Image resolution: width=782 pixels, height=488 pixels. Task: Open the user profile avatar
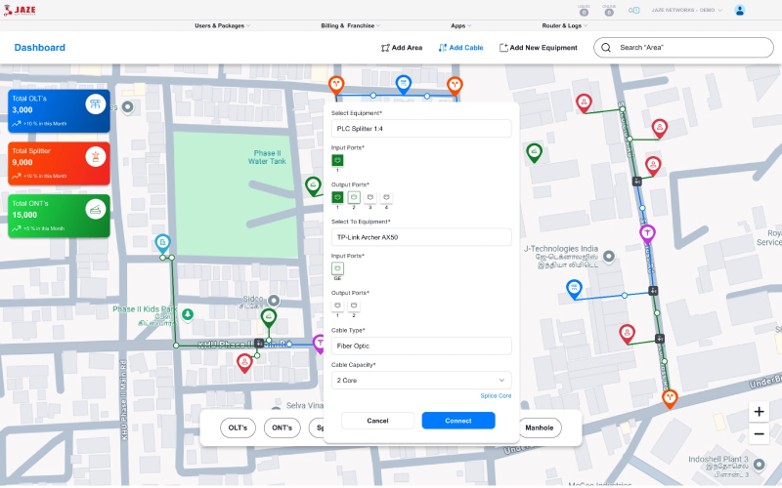[740, 10]
